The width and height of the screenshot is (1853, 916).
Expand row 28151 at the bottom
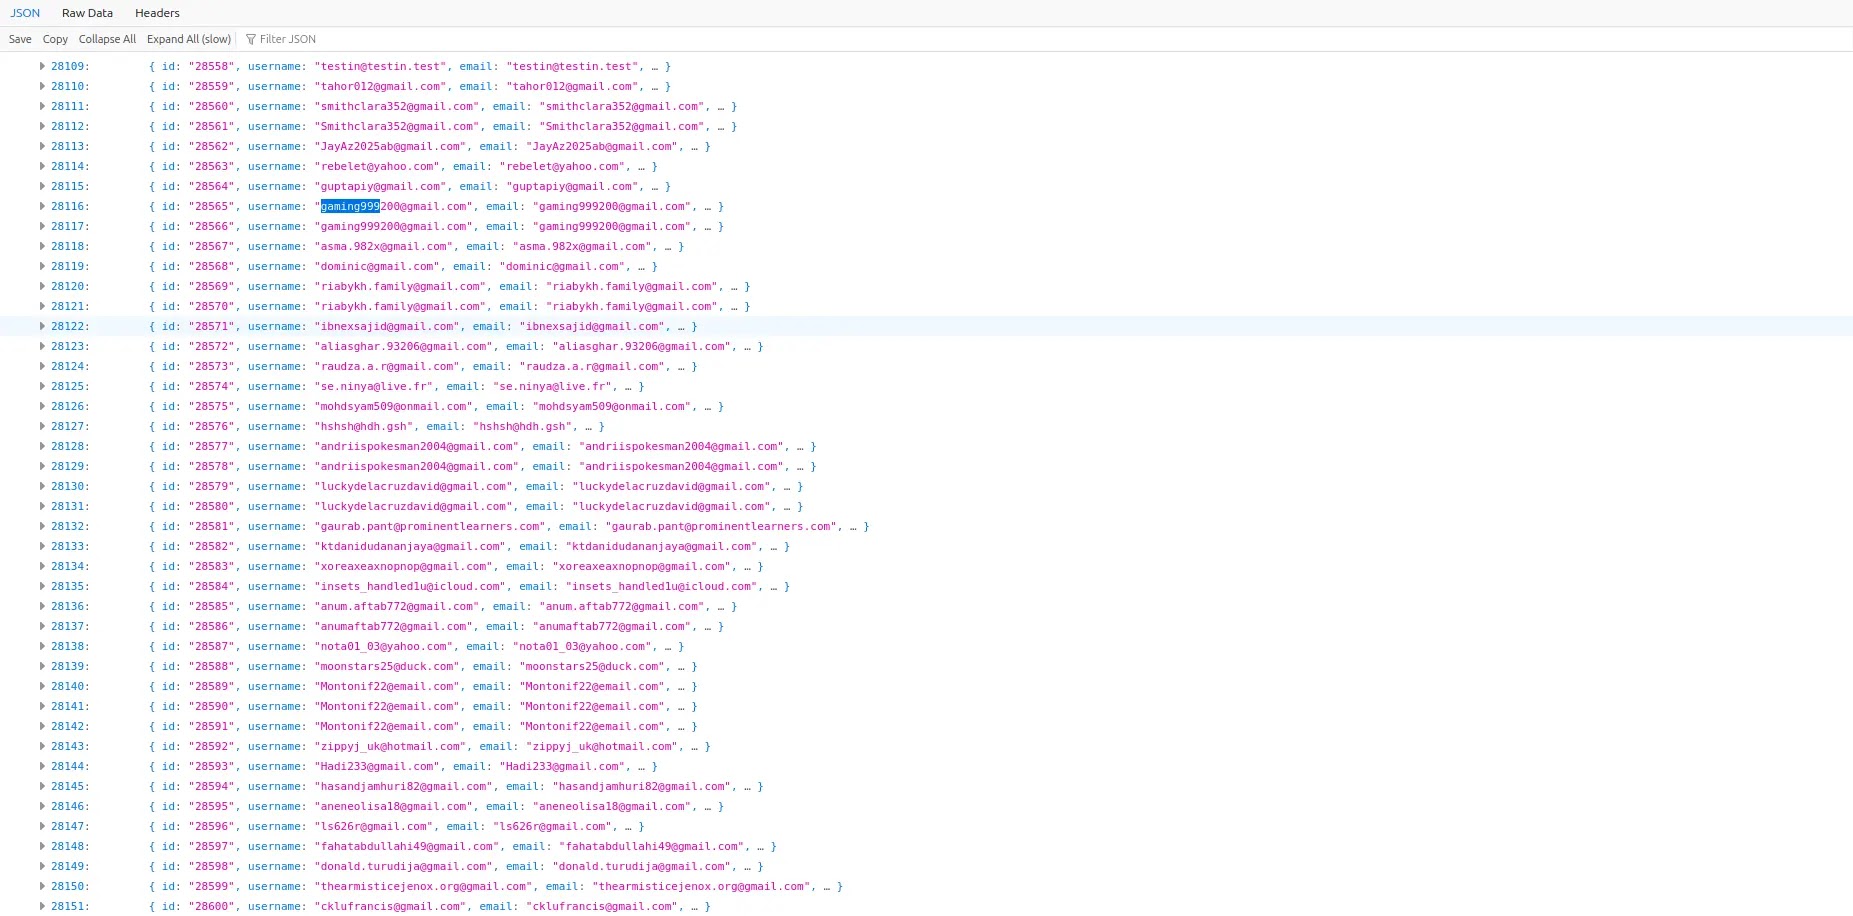tap(41, 906)
